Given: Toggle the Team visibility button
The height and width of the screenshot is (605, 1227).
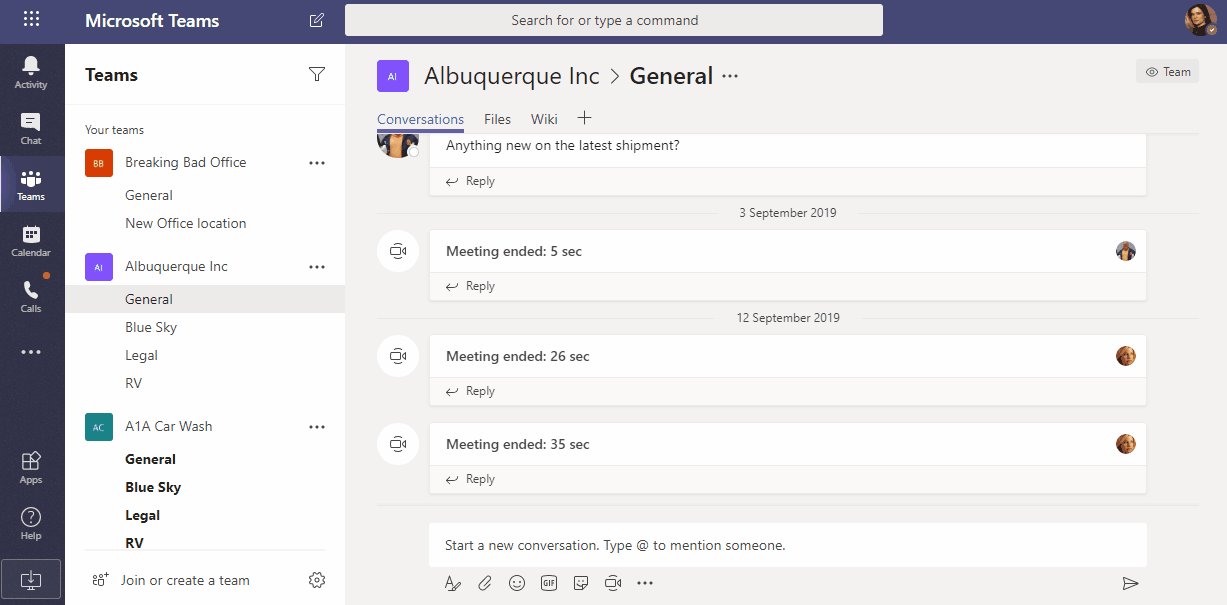Looking at the screenshot, I should pyautogui.click(x=1167, y=71).
